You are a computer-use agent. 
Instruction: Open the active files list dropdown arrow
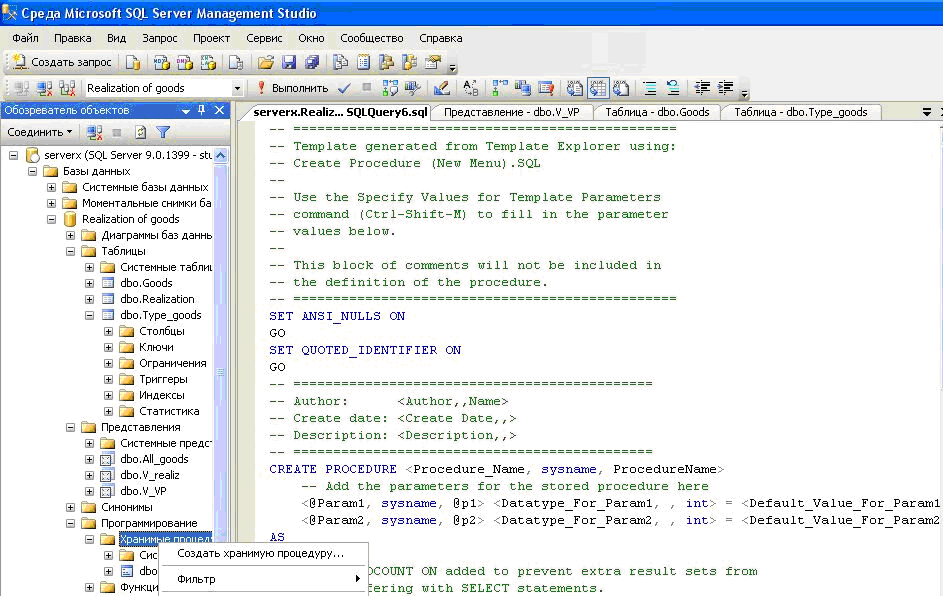927,112
